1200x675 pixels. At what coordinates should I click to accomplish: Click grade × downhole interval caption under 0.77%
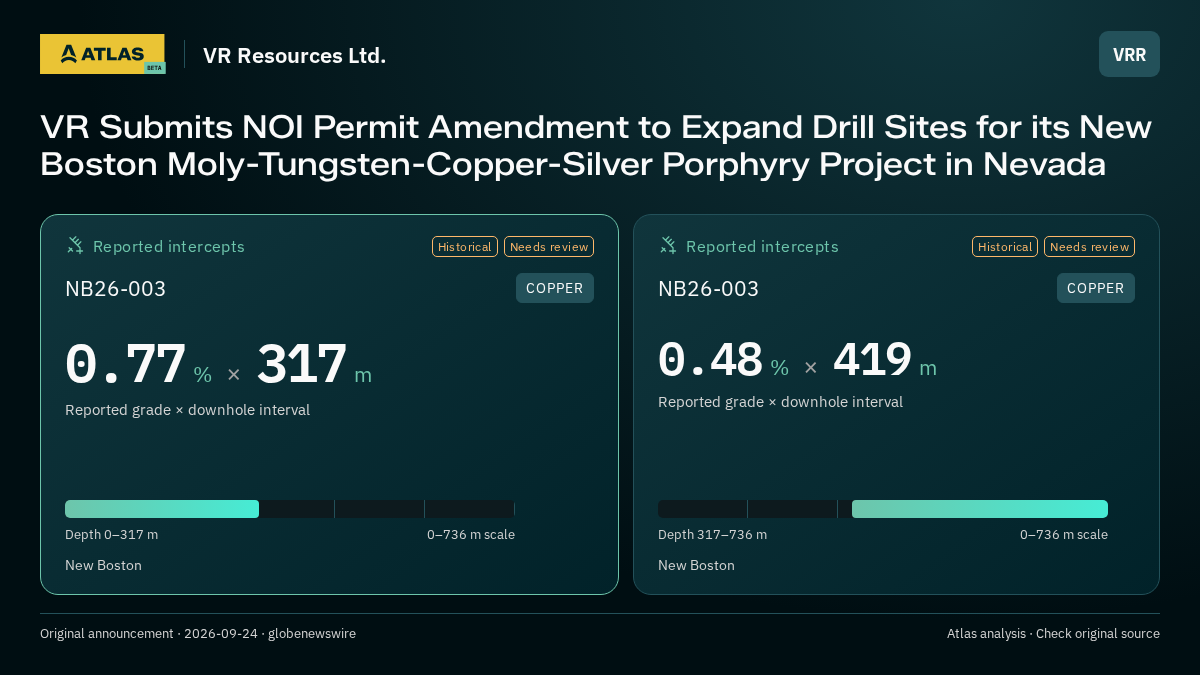[187, 410]
